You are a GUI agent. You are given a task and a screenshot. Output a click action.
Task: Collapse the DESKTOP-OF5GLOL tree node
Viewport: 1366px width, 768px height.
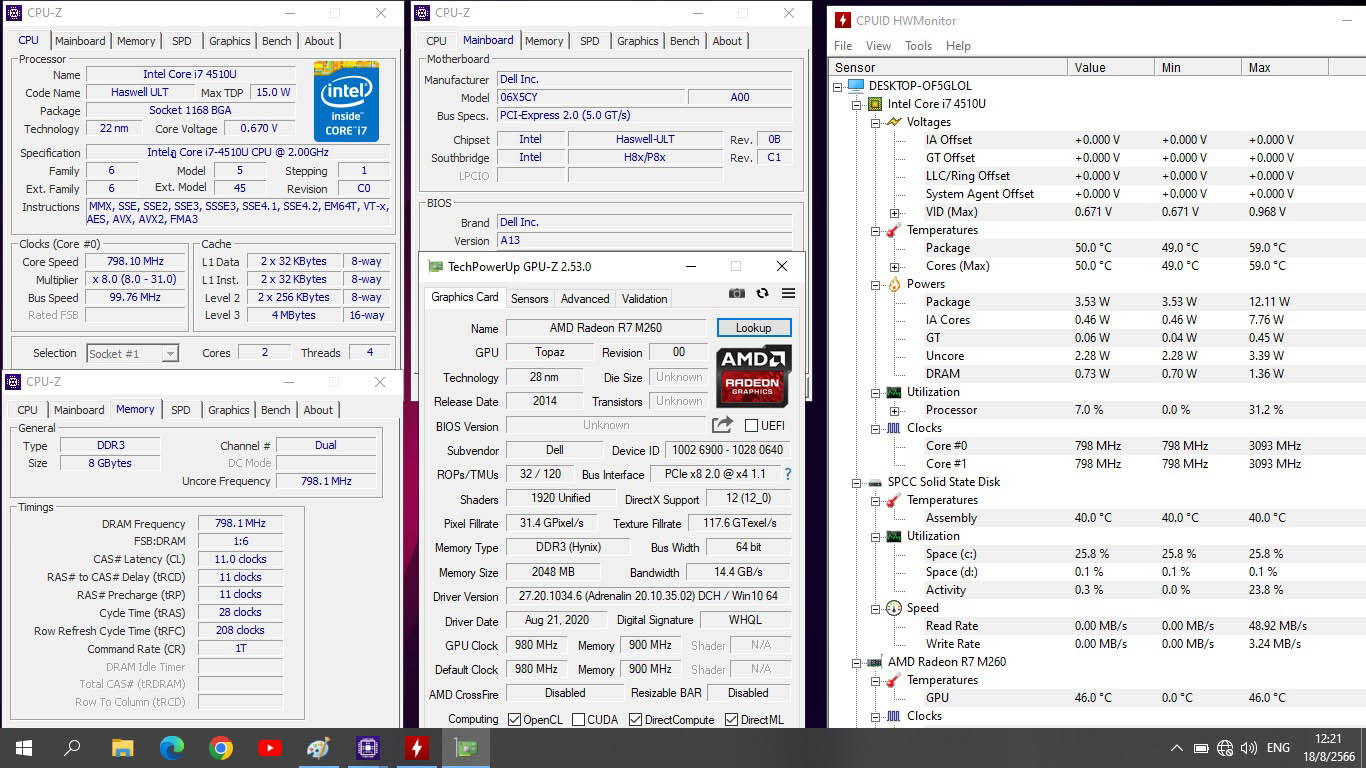coord(837,86)
